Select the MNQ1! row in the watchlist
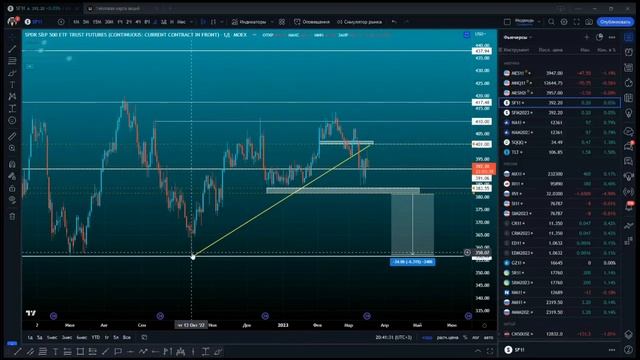The image size is (640, 360). pos(560,83)
